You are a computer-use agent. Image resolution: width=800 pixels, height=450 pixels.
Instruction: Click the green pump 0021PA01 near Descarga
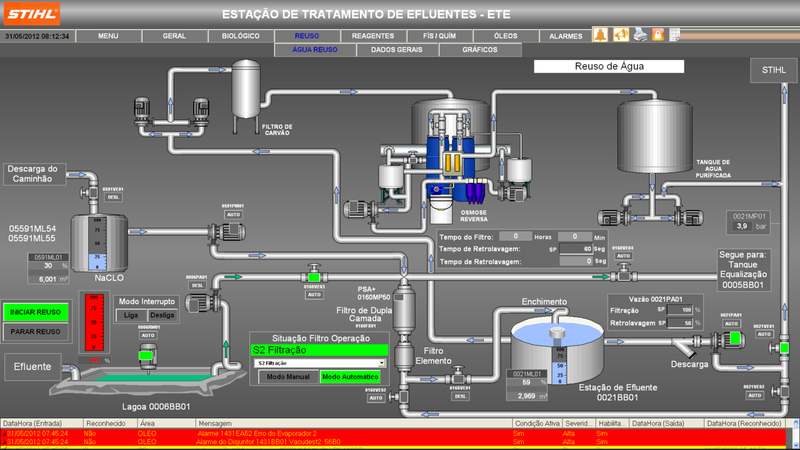coord(729,340)
